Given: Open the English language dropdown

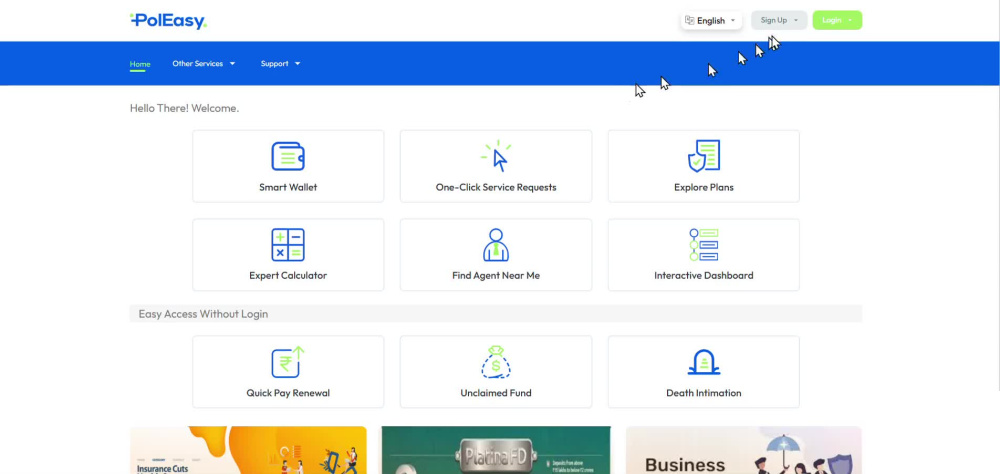Looking at the screenshot, I should click(711, 20).
